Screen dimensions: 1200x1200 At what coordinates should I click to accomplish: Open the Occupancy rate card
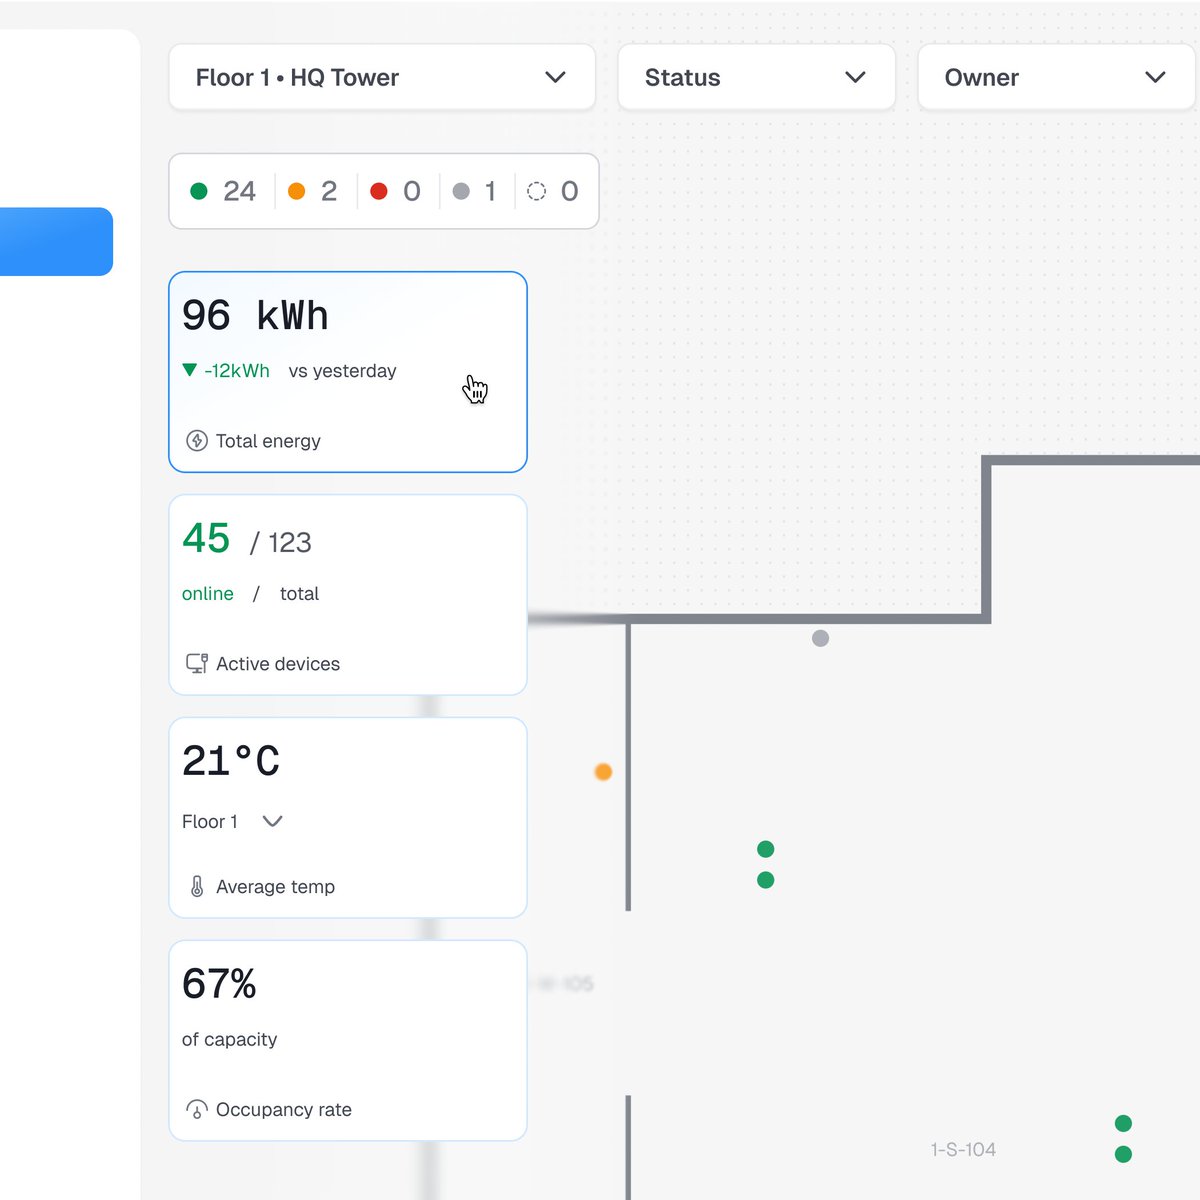tap(348, 1040)
